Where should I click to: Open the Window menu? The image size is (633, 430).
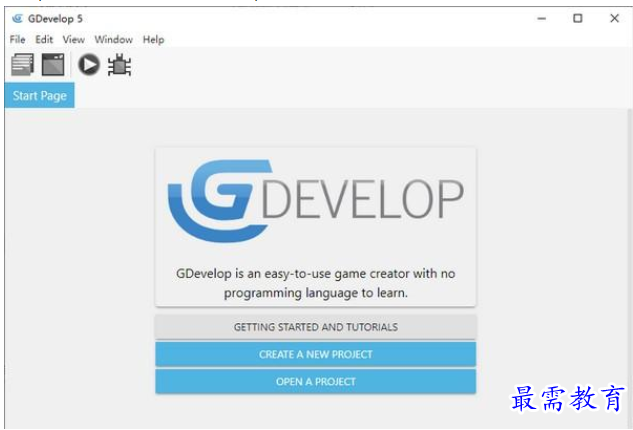(113, 40)
